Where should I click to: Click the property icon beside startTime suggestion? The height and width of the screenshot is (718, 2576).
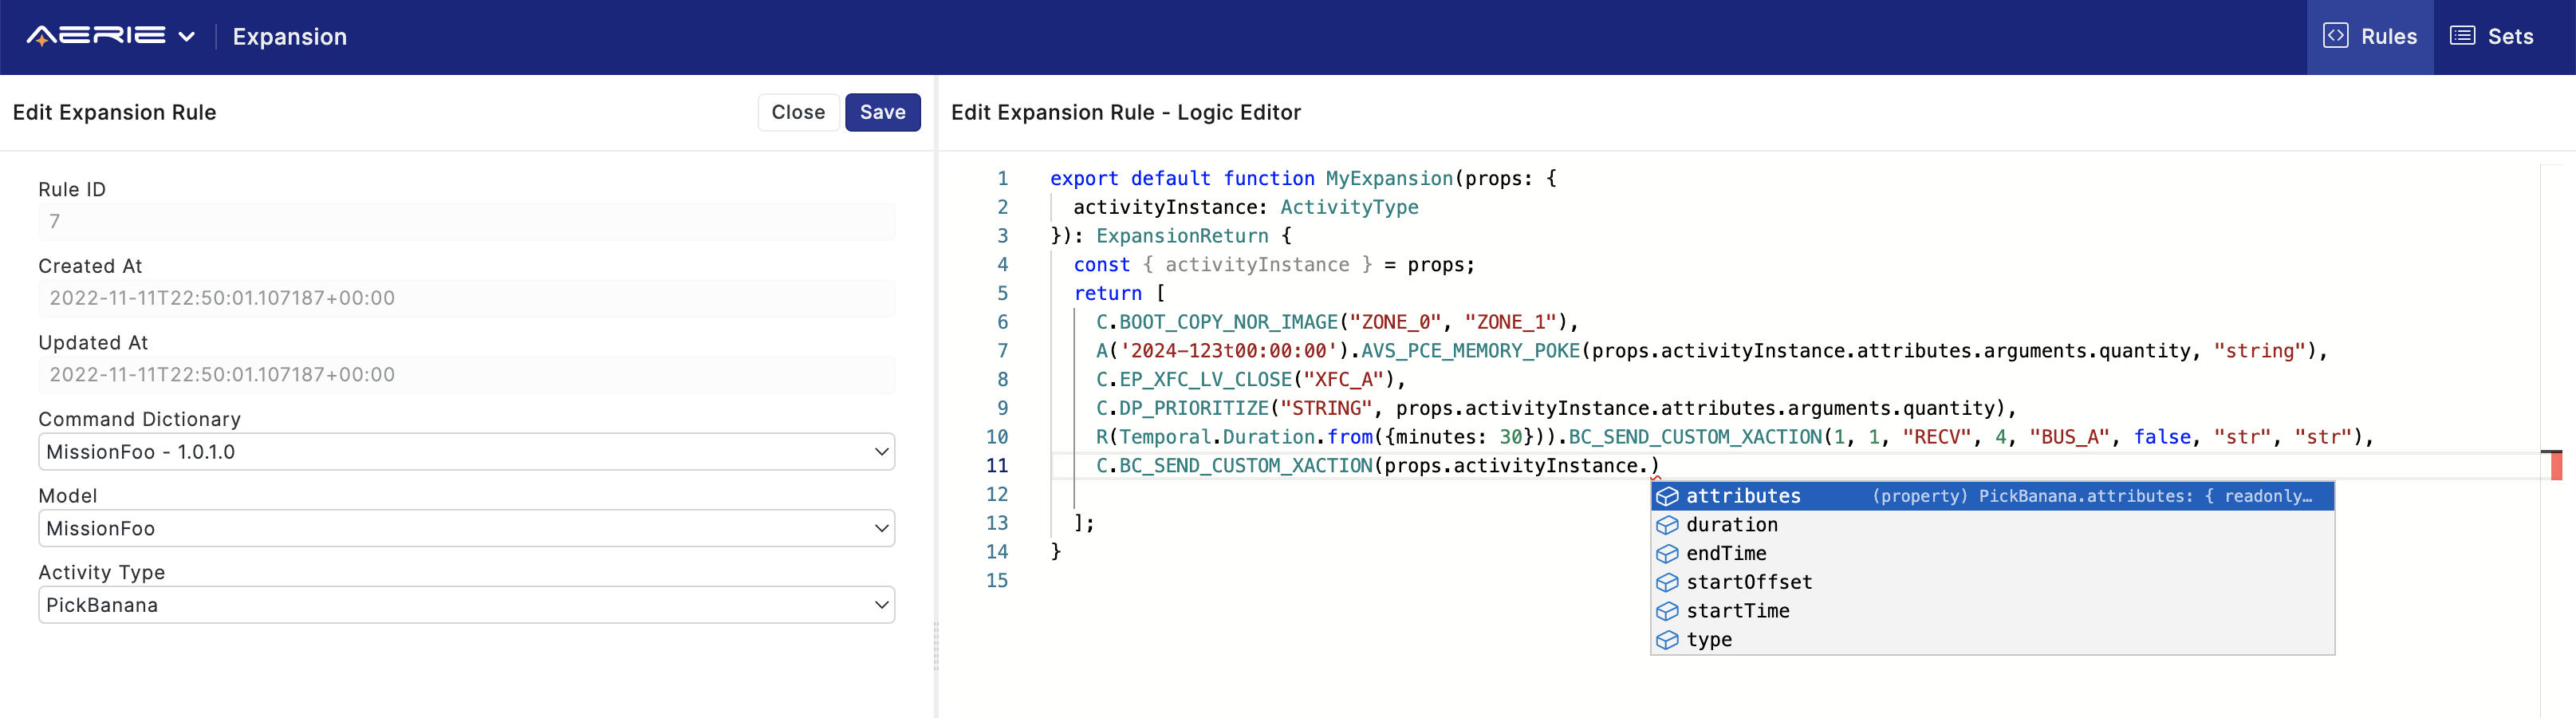tap(1667, 610)
